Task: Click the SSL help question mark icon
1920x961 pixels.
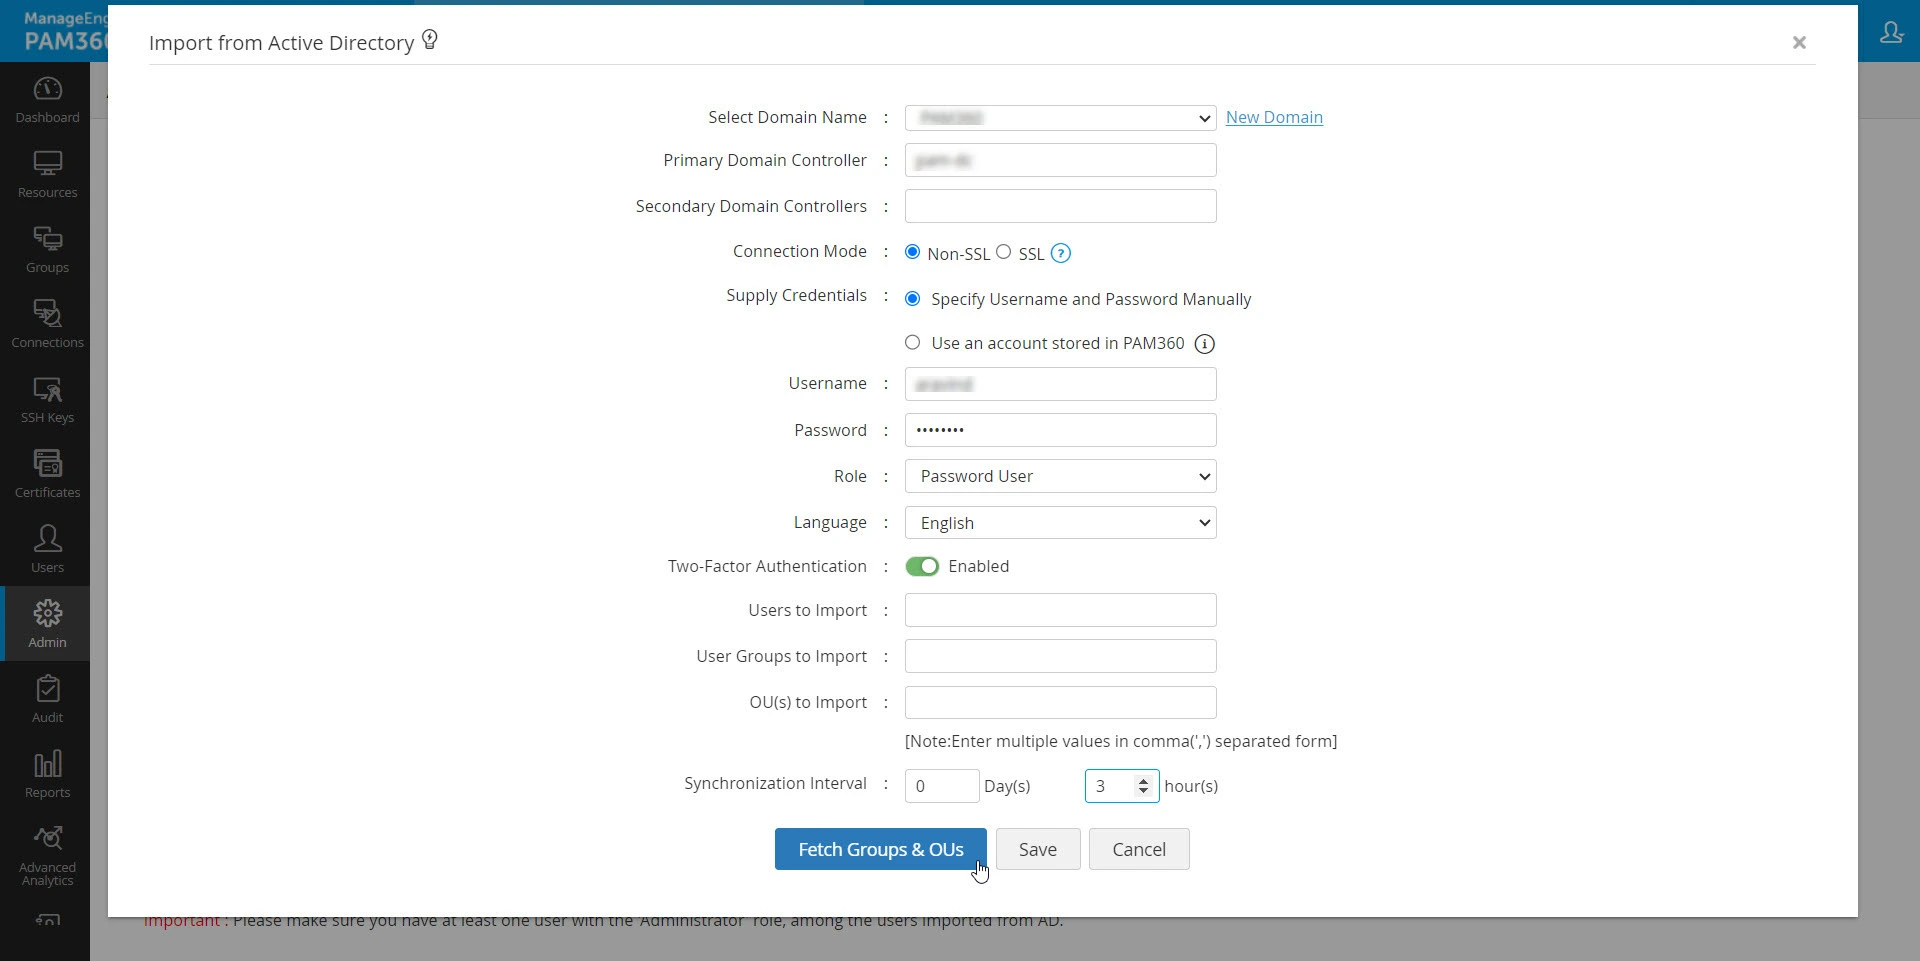Action: click(1061, 253)
